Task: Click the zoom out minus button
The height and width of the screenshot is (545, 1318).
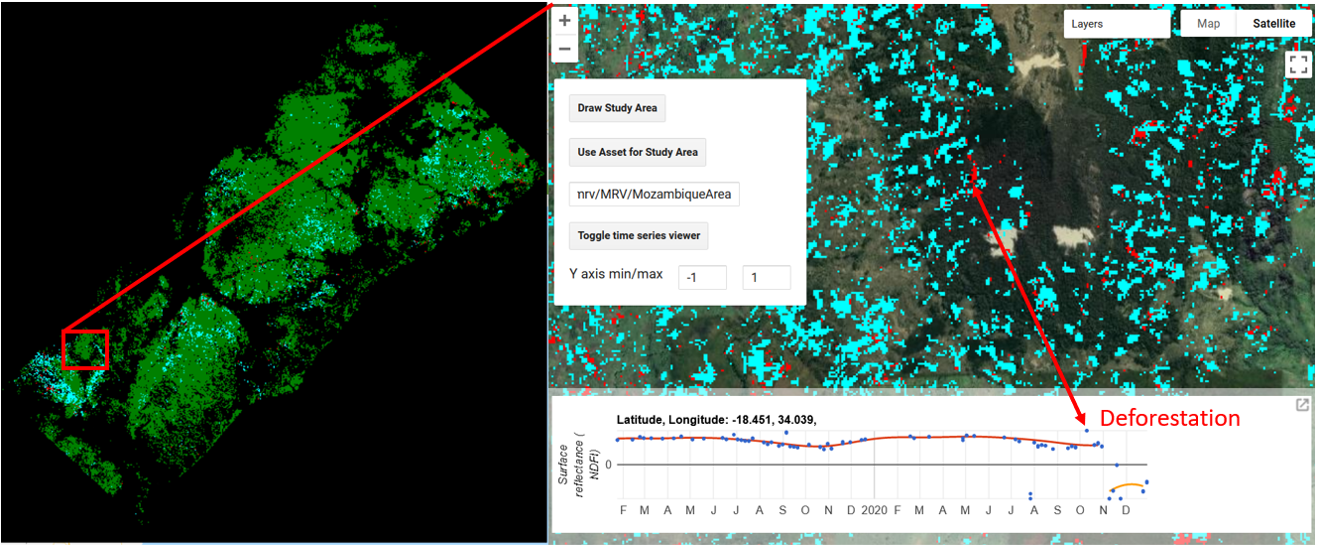Action: [565, 48]
